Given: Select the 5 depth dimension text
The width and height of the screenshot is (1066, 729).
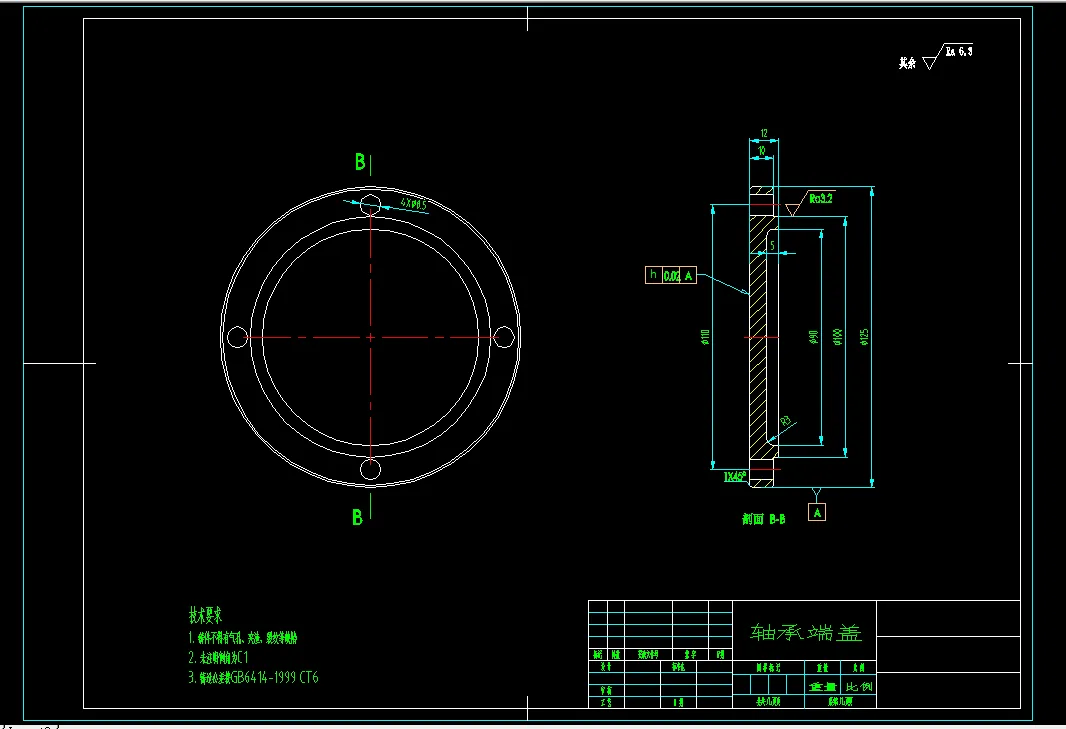Looking at the screenshot, I should click(x=772, y=245).
